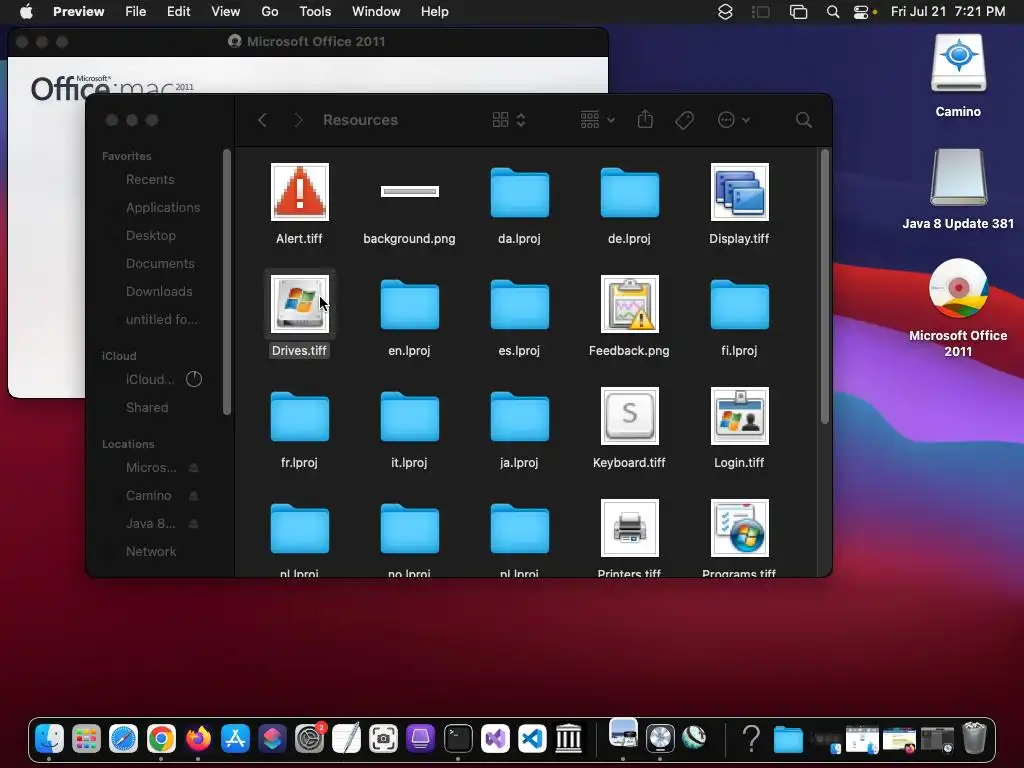Click the menu bar date and time
The width and height of the screenshot is (1024, 768).
(x=948, y=11)
